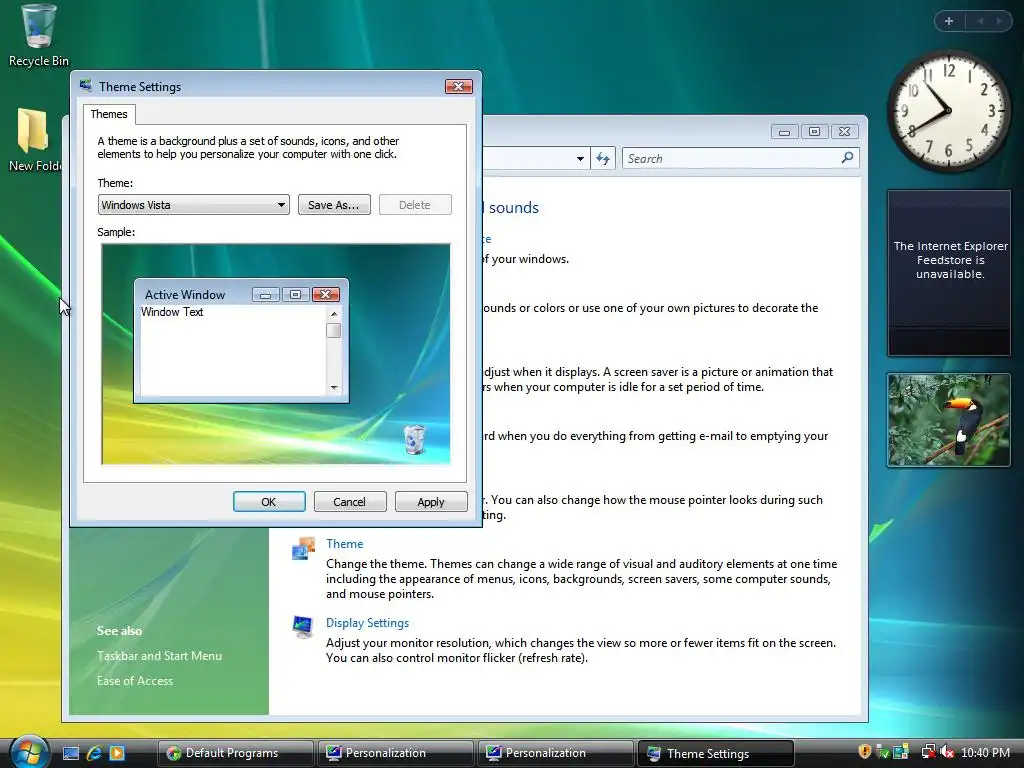Image resolution: width=1024 pixels, height=768 pixels.
Task: Click the toucan slideshow gadget picture
Action: pos(948,420)
